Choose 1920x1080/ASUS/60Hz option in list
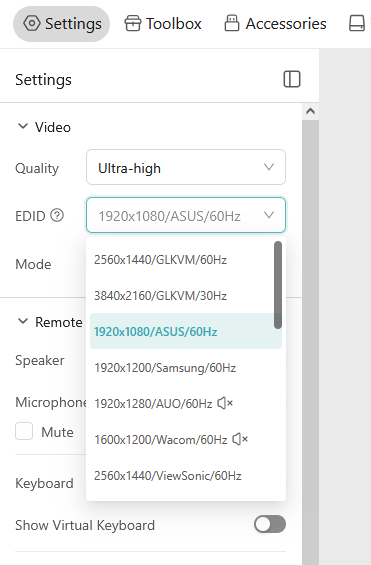The height and width of the screenshot is (565, 371). (186, 331)
